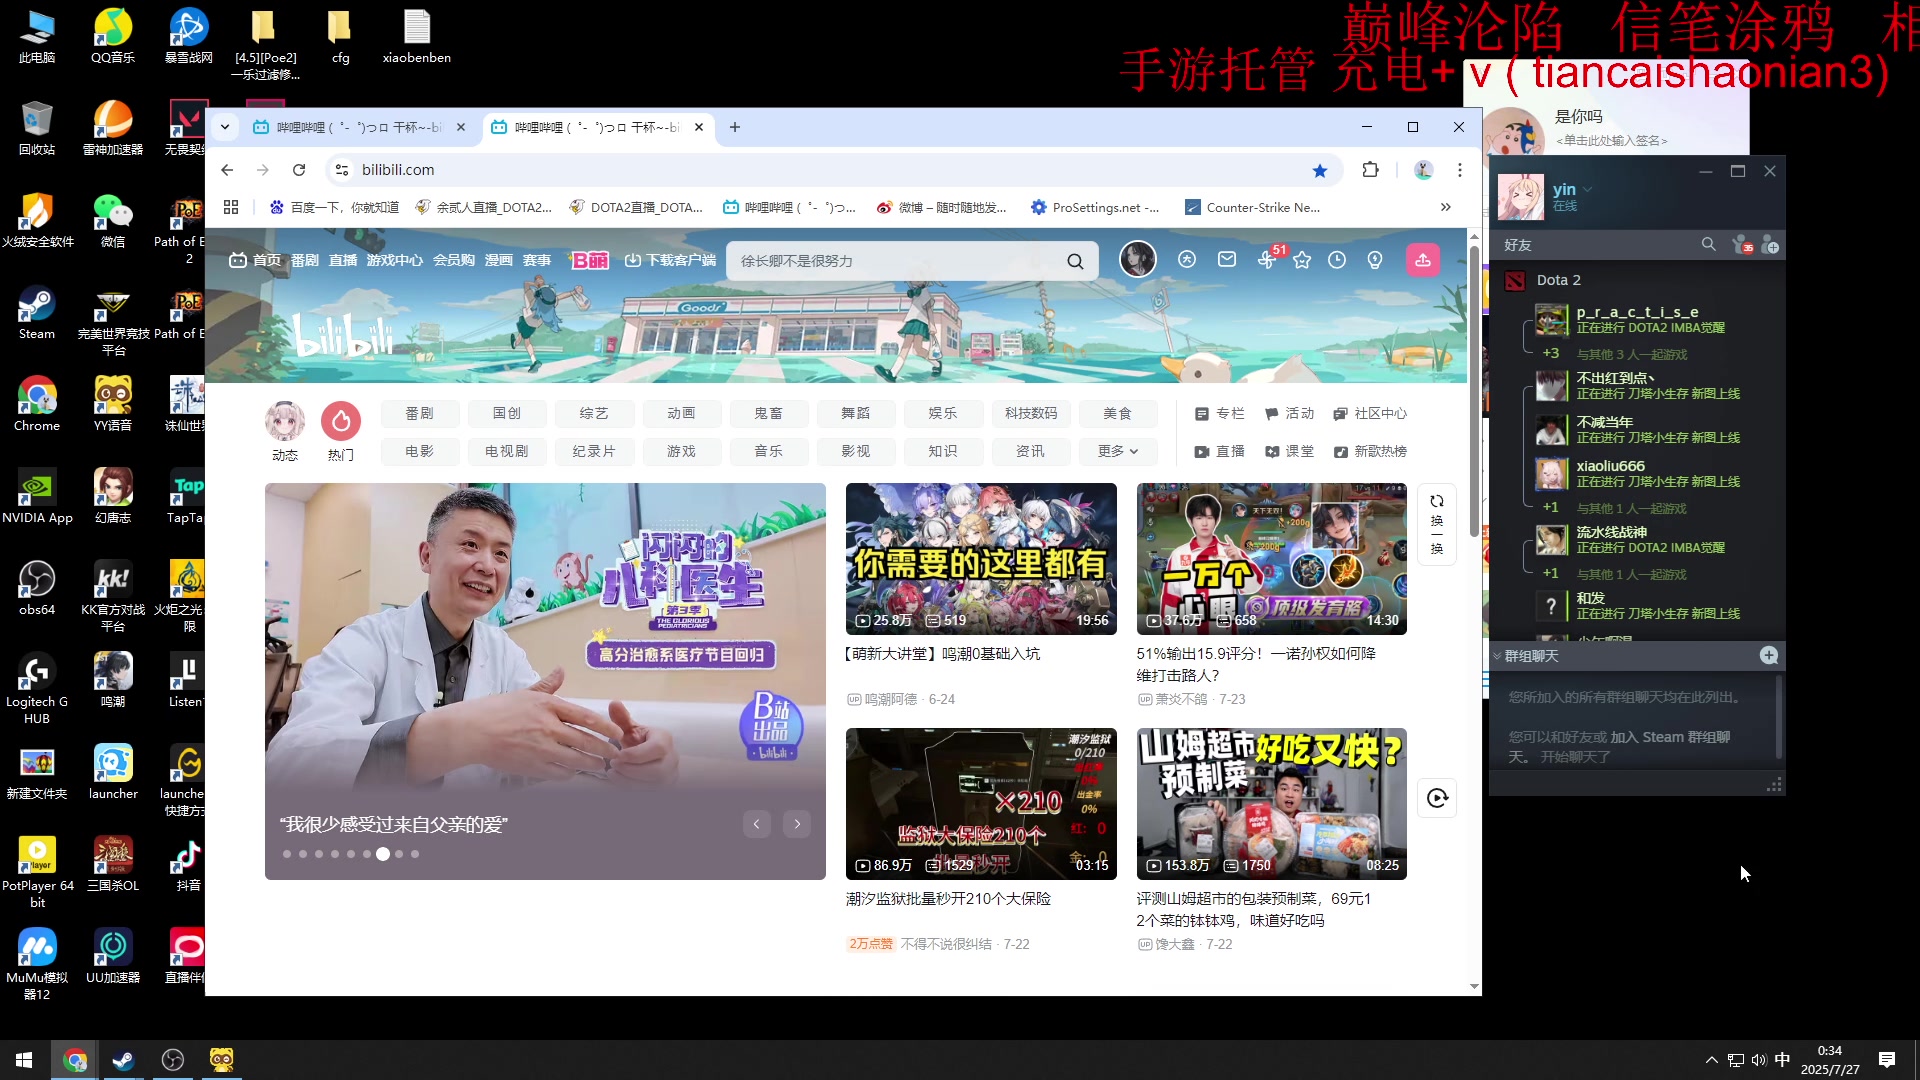This screenshot has height=1080, width=1920.
Task: Open 会员购 in Bilibili top nav
Action: click(454, 260)
